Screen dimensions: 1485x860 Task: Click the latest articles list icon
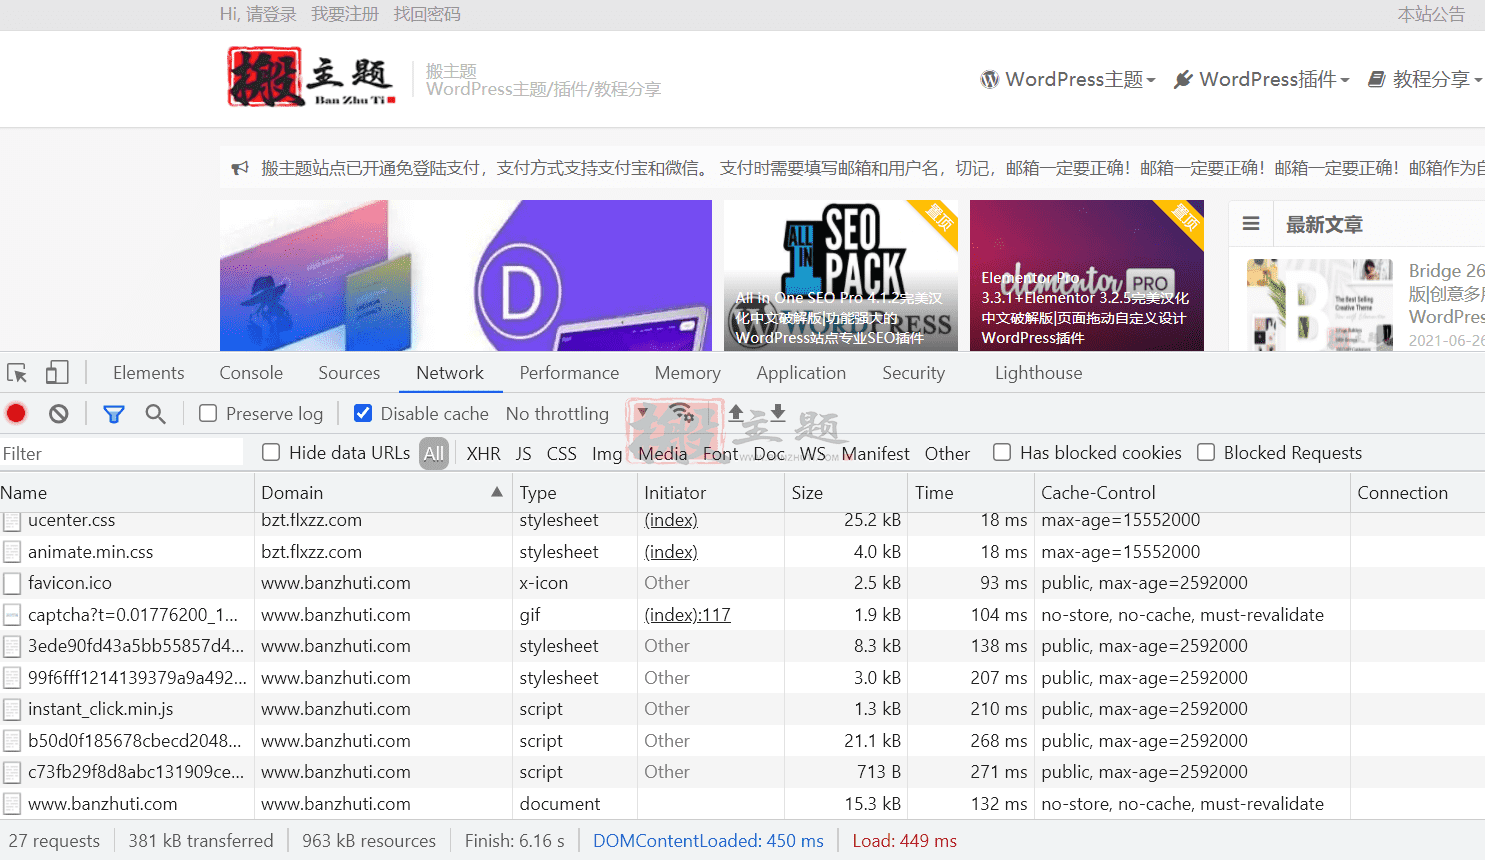(x=1251, y=224)
